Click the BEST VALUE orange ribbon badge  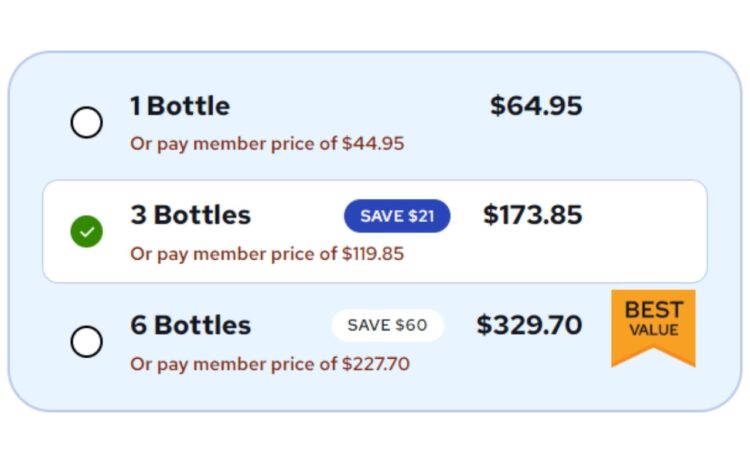[653, 328]
